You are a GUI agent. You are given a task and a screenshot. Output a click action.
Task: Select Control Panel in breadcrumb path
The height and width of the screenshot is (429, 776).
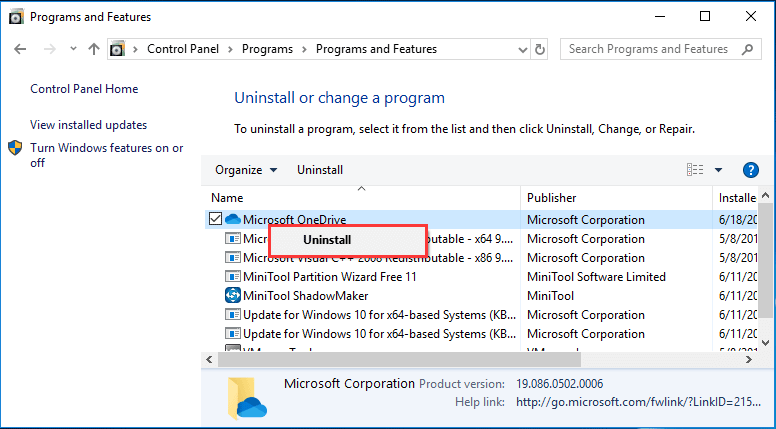point(183,49)
